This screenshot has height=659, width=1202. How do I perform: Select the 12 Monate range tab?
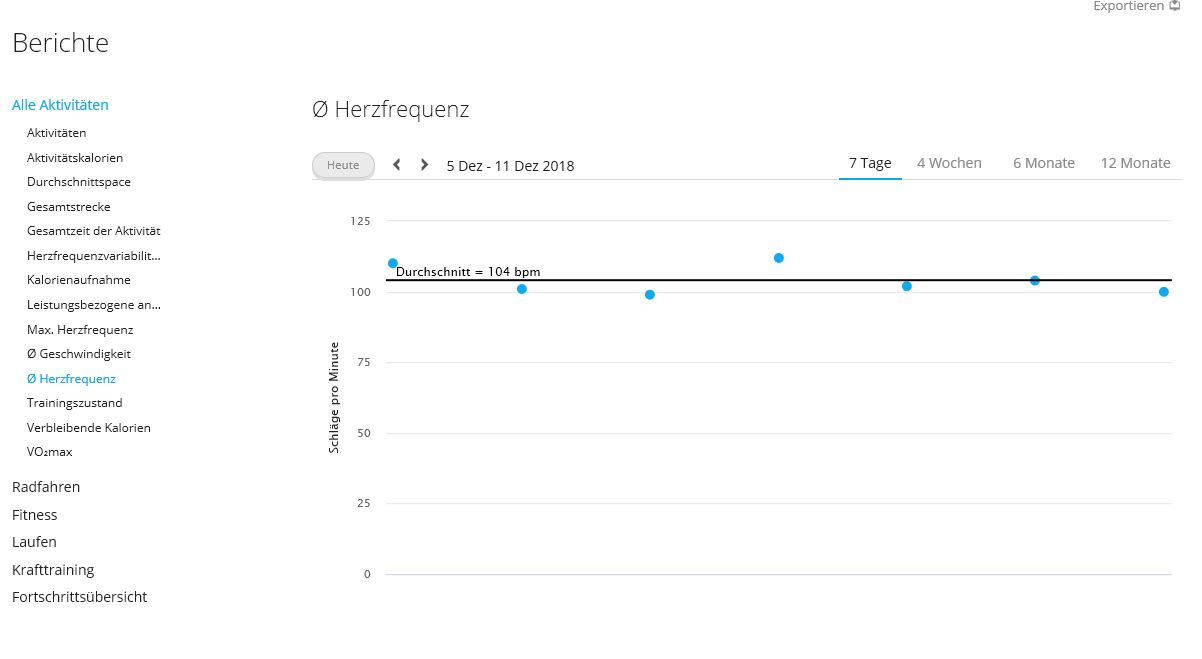tap(1135, 163)
